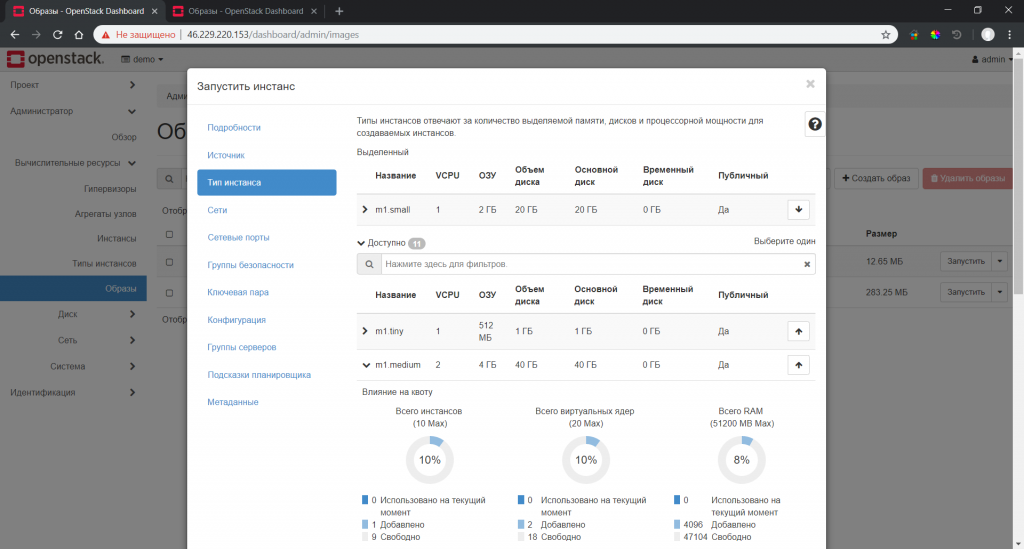
Task: Click Создать образ button
Action: (876, 178)
